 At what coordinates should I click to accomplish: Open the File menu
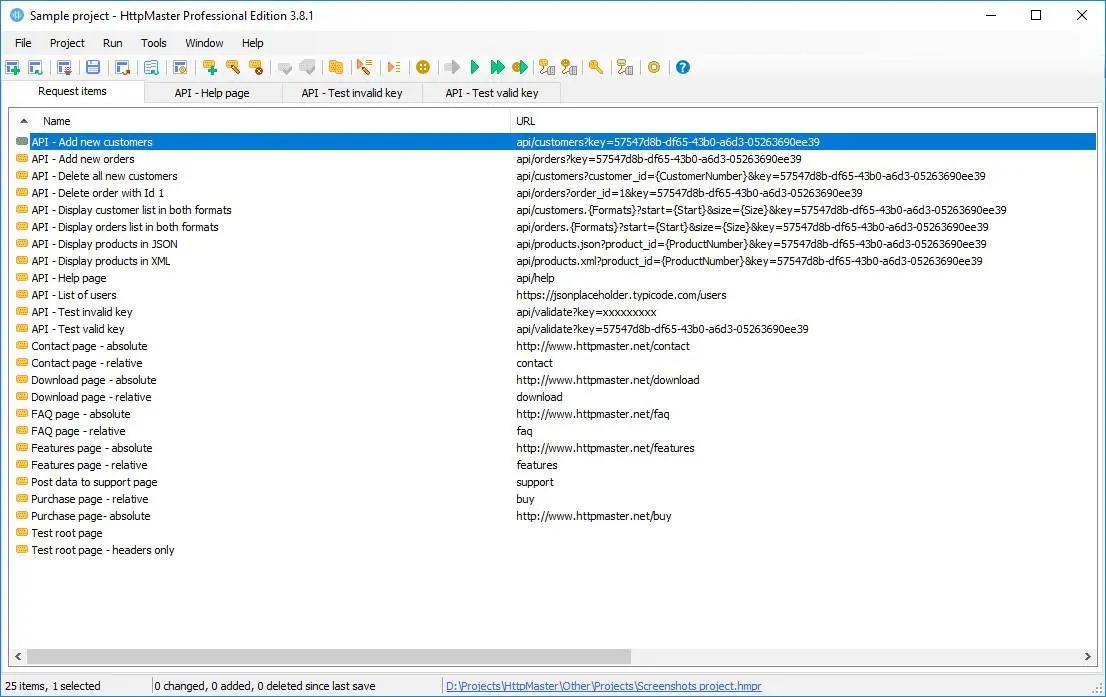click(x=23, y=43)
